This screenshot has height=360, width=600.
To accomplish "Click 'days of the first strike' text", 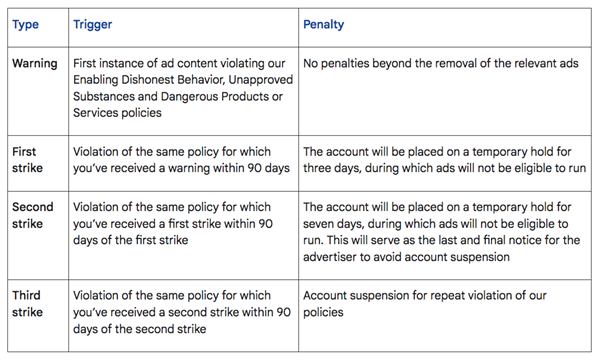I will pyautogui.click(x=130, y=240).
